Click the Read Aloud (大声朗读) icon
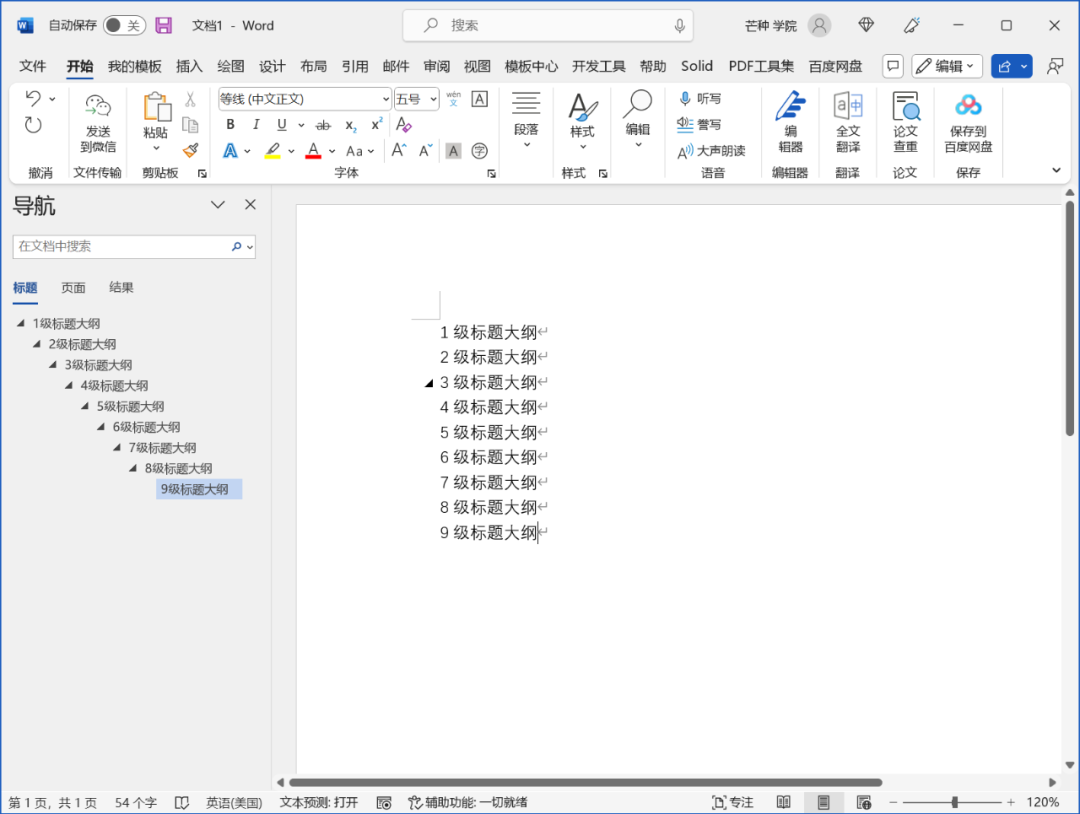1080x814 pixels. 686,151
